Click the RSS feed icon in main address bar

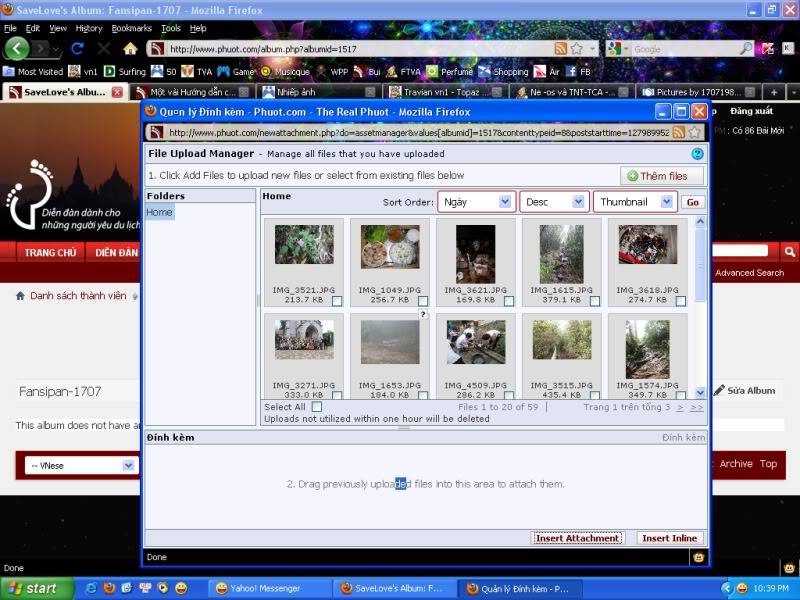[x=561, y=49]
